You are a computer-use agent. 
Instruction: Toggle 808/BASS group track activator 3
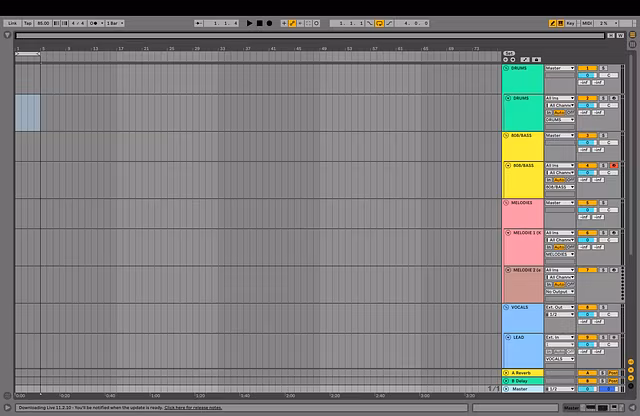coord(587,135)
